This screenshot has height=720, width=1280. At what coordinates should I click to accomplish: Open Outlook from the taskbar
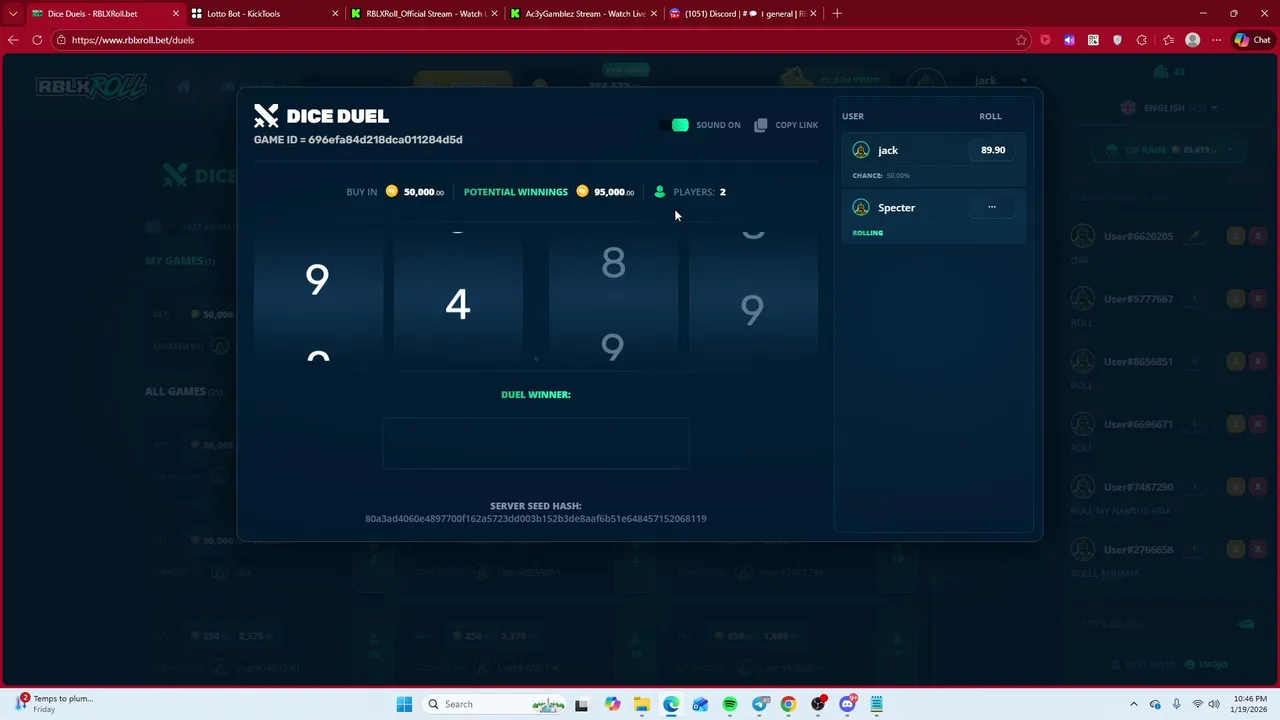700,704
